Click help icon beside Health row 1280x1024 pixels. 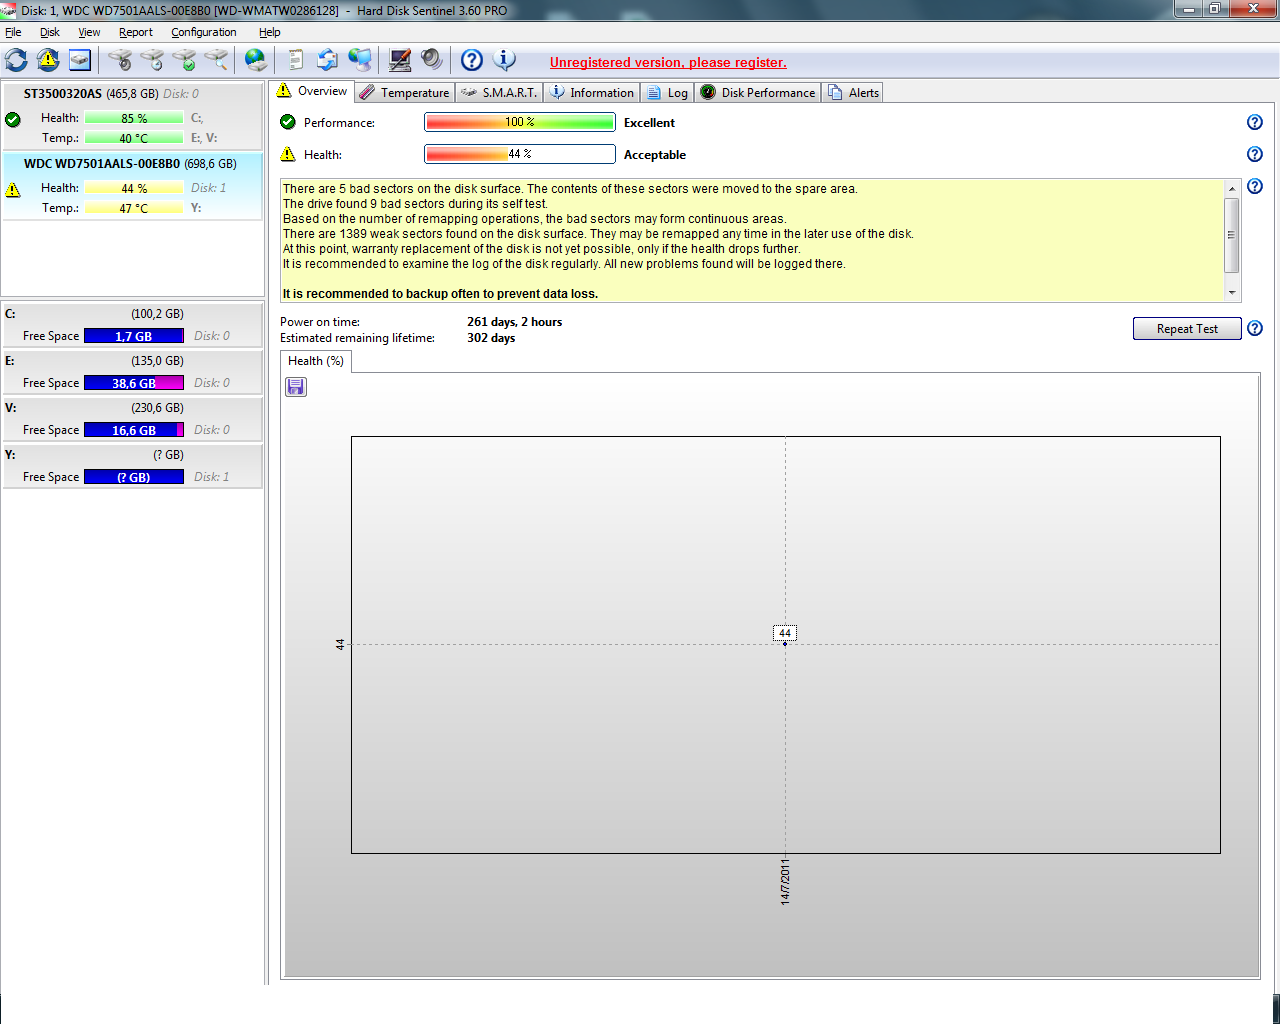pyautogui.click(x=1255, y=154)
